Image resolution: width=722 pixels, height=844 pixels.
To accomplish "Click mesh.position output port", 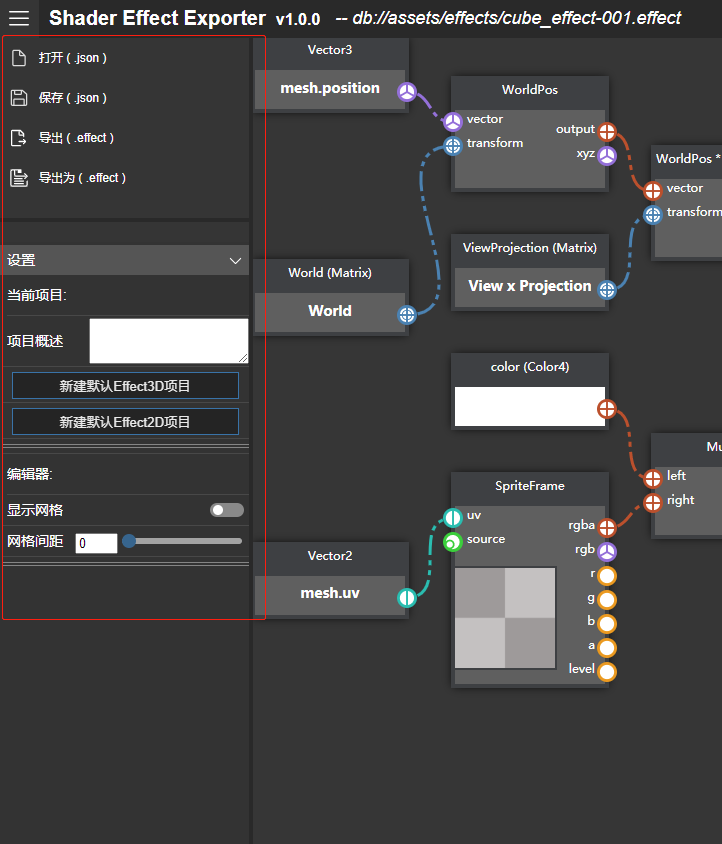I will click(407, 93).
